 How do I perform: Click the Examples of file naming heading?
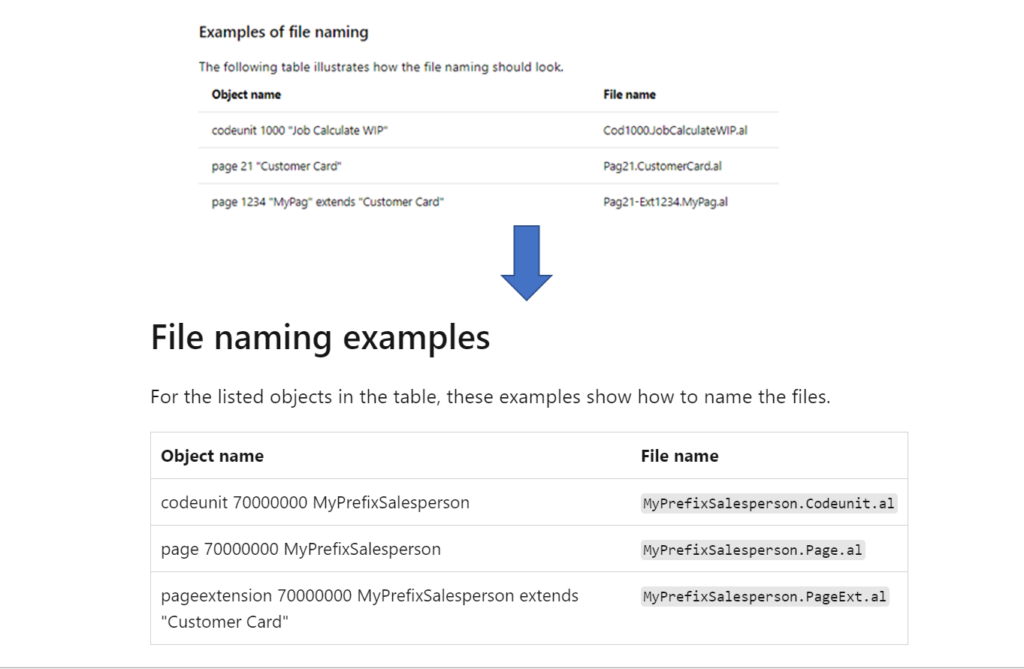point(283,31)
